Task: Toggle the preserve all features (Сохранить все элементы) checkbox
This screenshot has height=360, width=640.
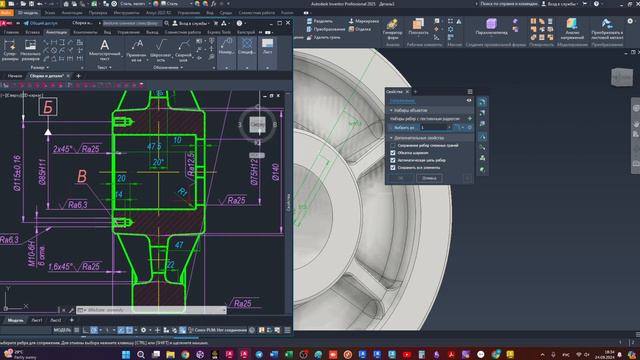Action: point(393,167)
